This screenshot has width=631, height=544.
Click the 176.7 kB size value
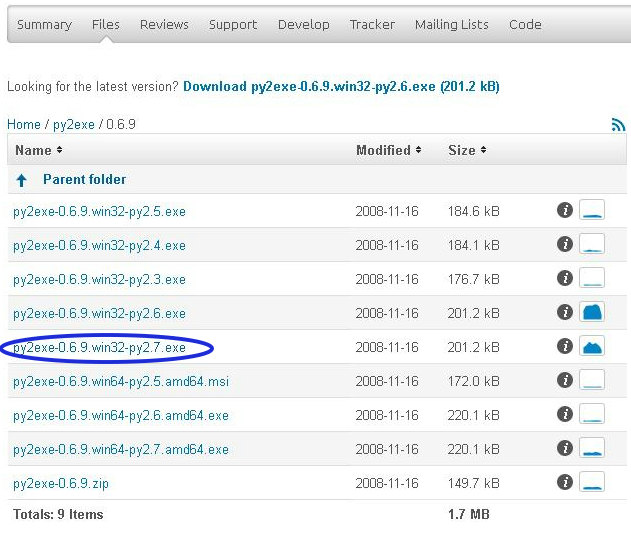tap(474, 279)
